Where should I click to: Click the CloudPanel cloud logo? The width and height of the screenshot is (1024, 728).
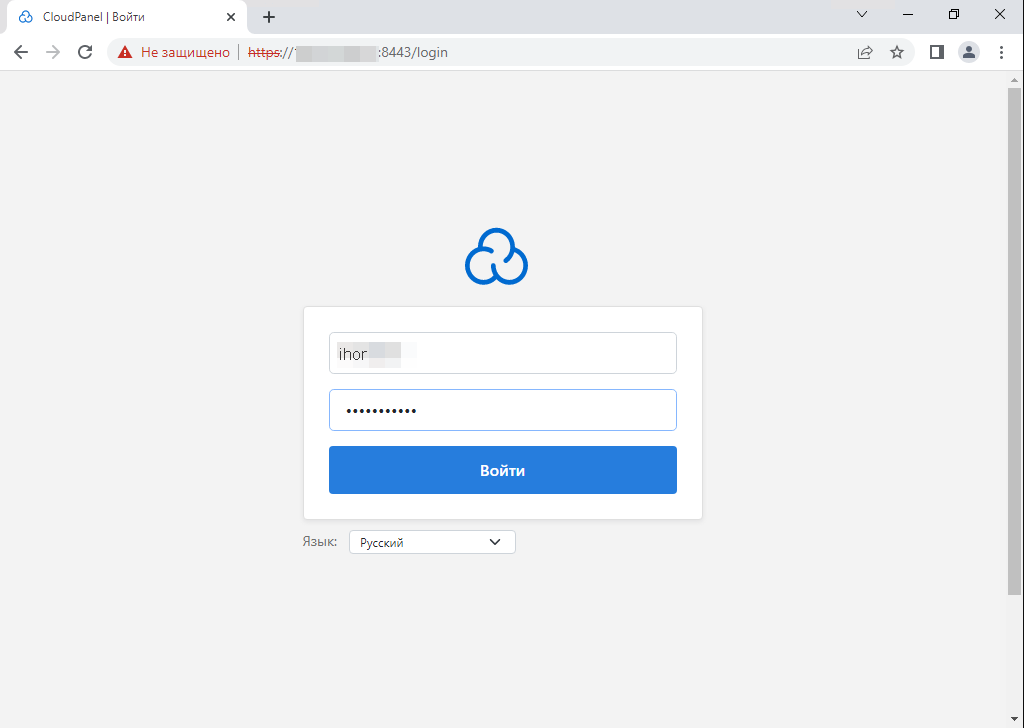click(495, 256)
